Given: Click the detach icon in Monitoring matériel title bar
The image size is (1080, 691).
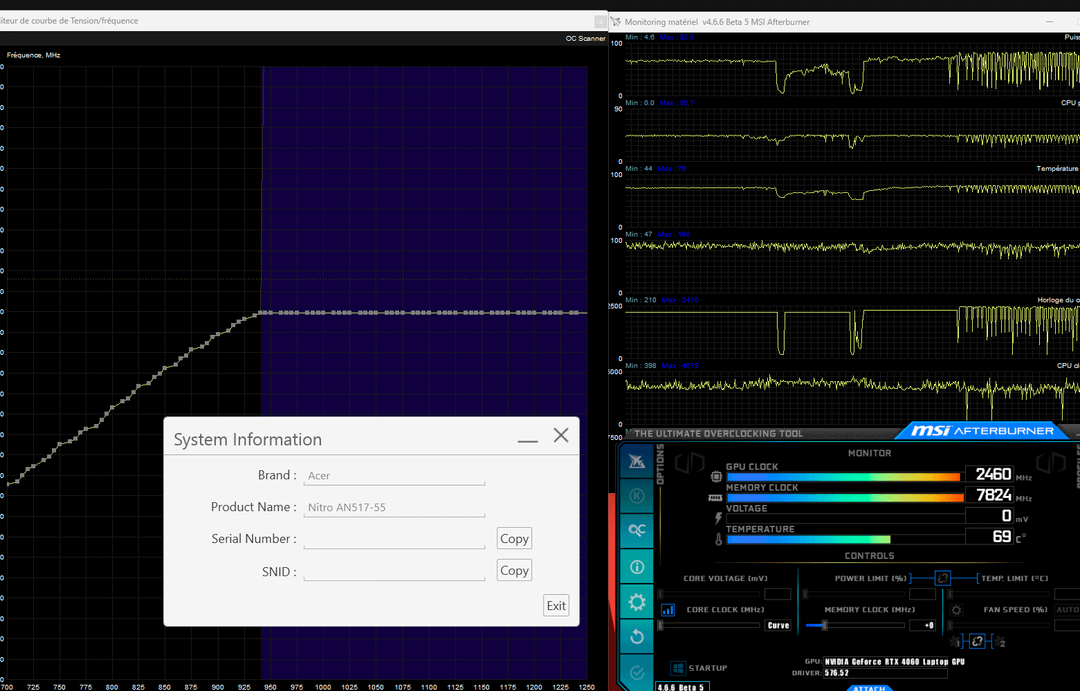Looking at the screenshot, I should 616,22.
